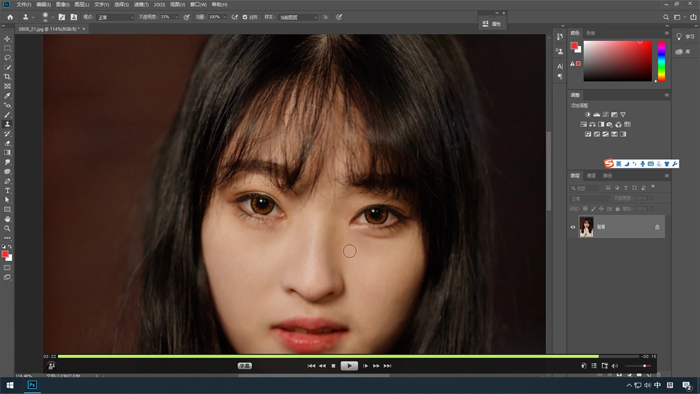Open the layer filter type dropdown
The image size is (700, 394).
pos(584,188)
